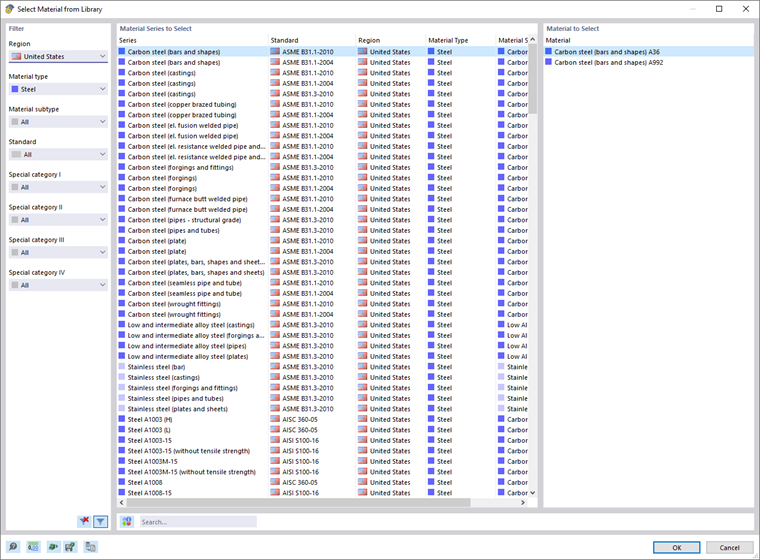The image size is (760, 560).
Task: Open the units and decimal places icon
Action: (x=33, y=547)
